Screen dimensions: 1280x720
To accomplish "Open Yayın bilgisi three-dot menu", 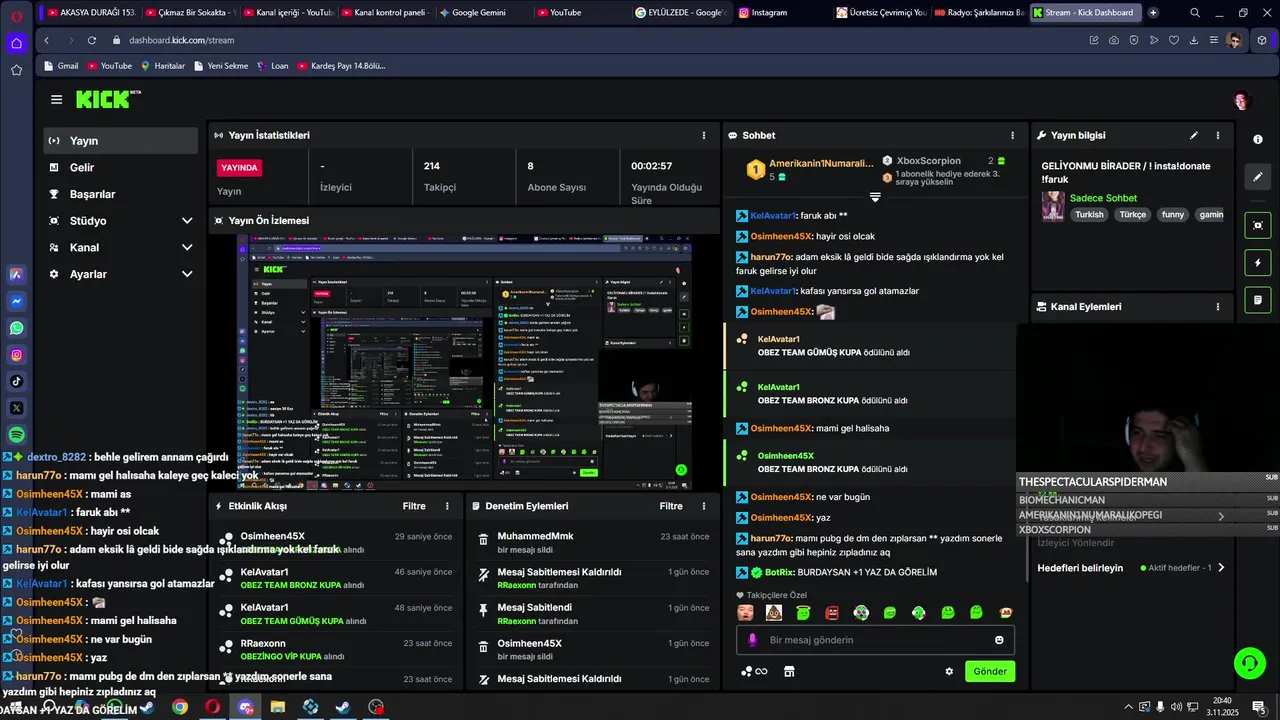I will (1217, 135).
